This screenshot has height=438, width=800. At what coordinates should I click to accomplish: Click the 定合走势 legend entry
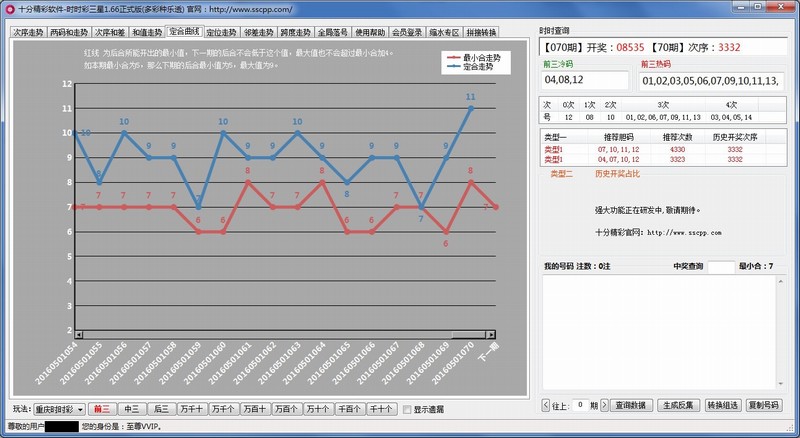(470, 66)
